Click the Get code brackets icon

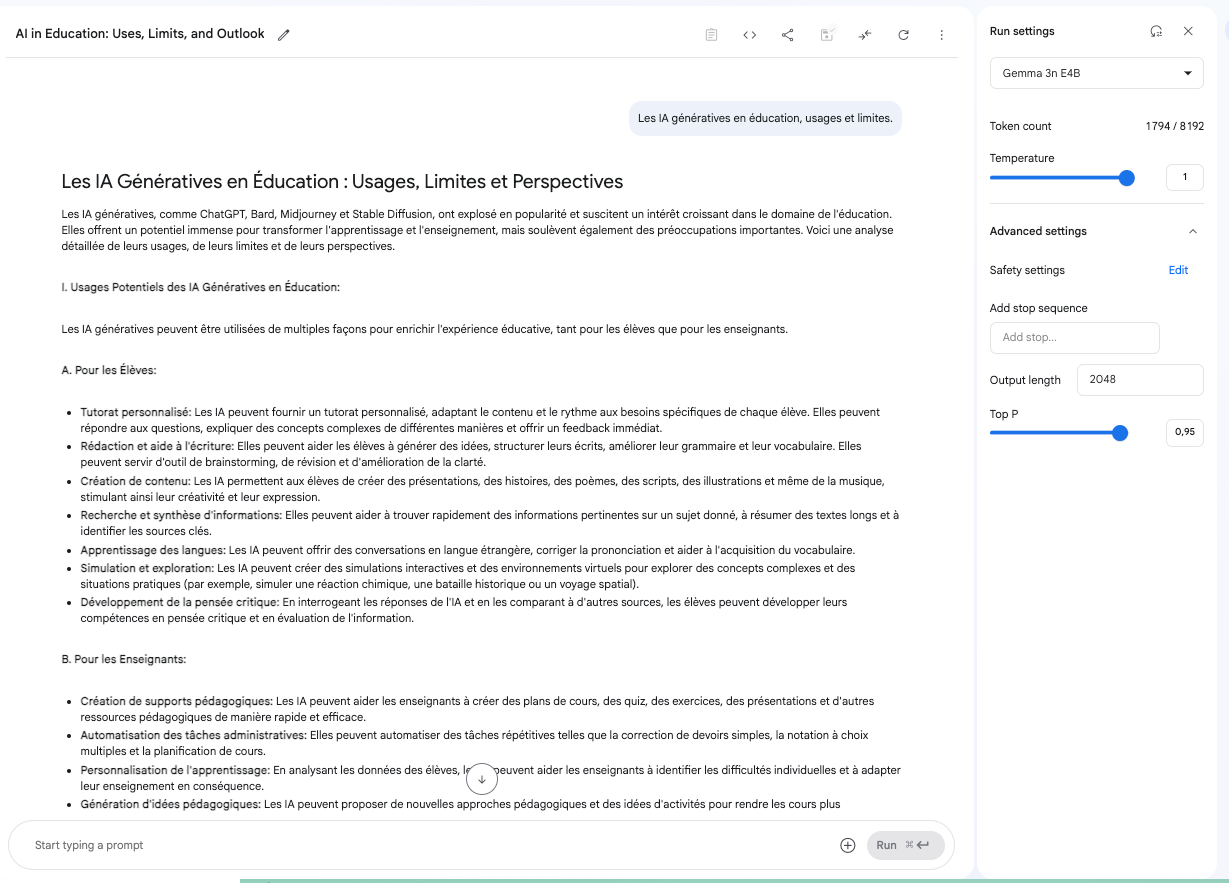point(749,35)
